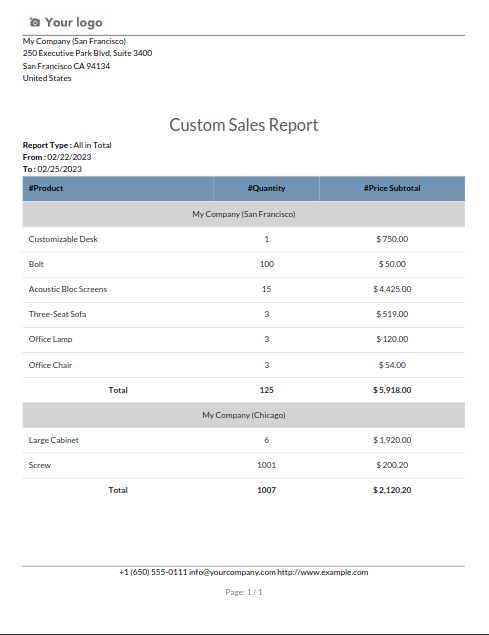Click the +1 (650) 555-0111 phone number
The image size is (489, 635).
153,572
